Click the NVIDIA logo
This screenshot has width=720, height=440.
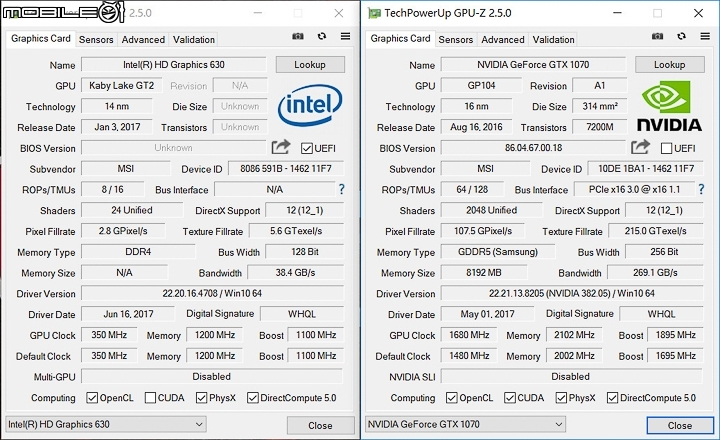[669, 106]
